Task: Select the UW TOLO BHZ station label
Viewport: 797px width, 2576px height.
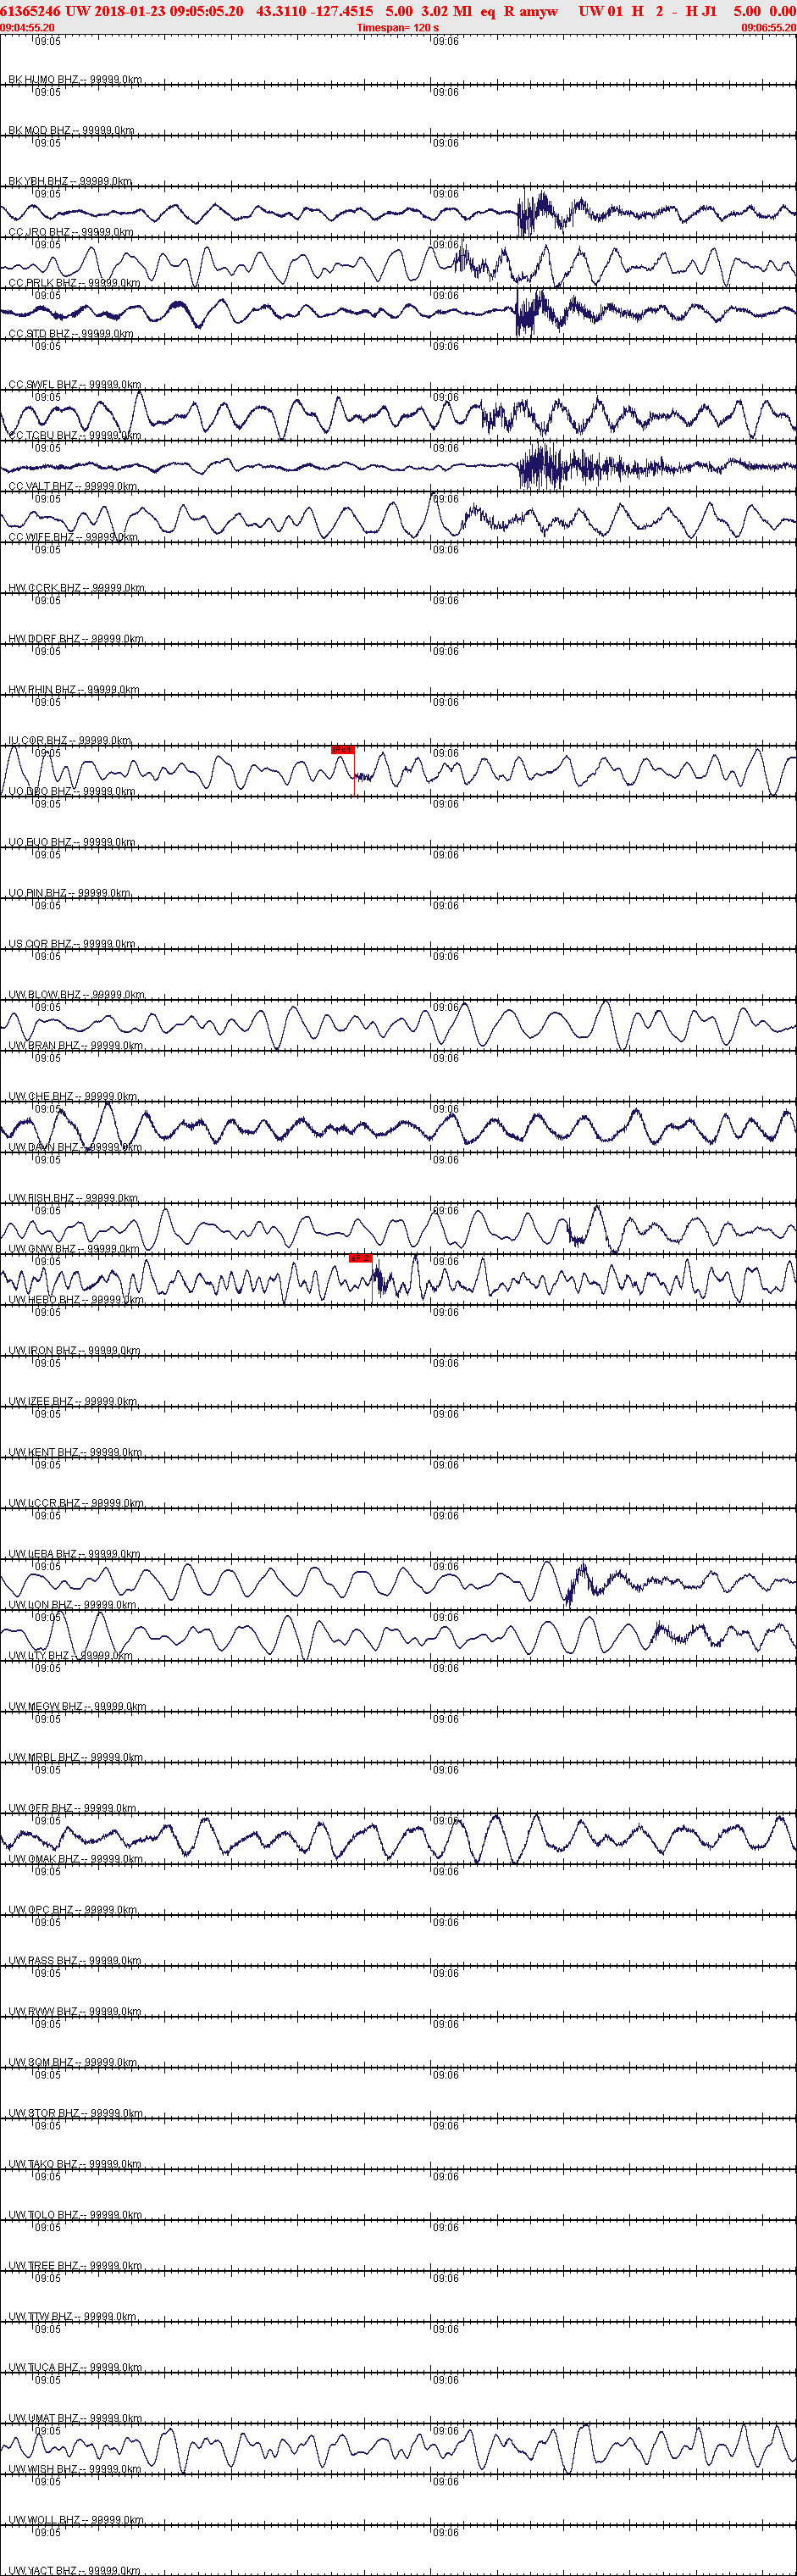Action: click(x=75, y=2215)
